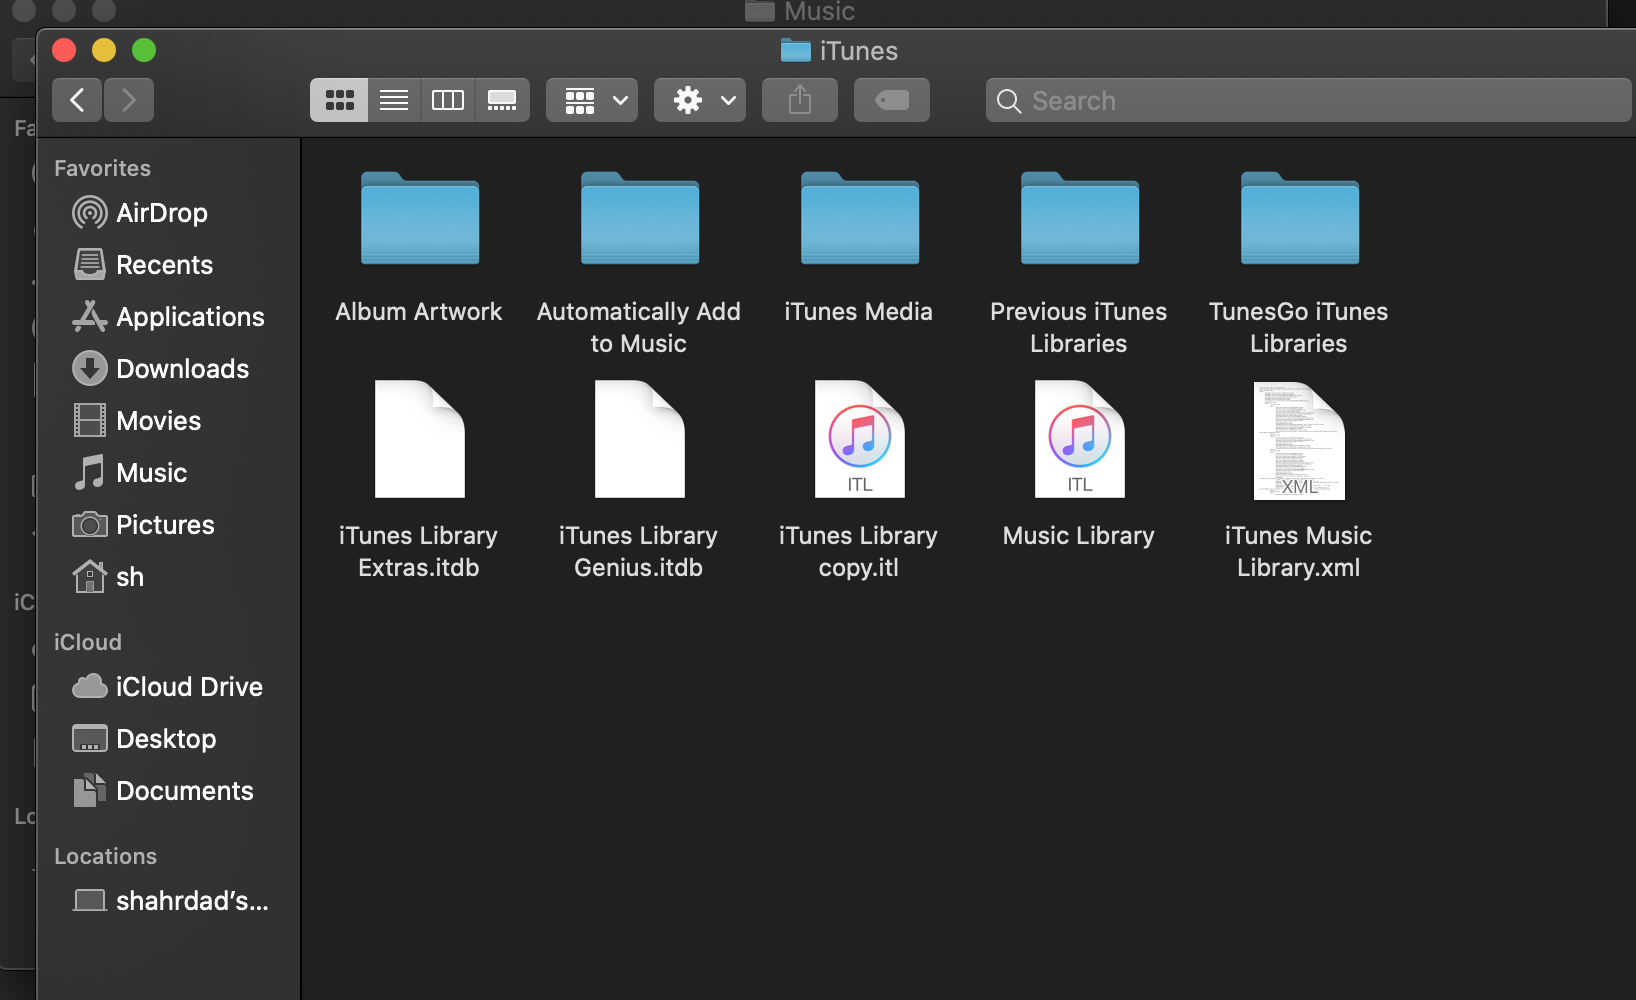
Task: Select shahrdad's computer under Locations
Action: click(170, 901)
